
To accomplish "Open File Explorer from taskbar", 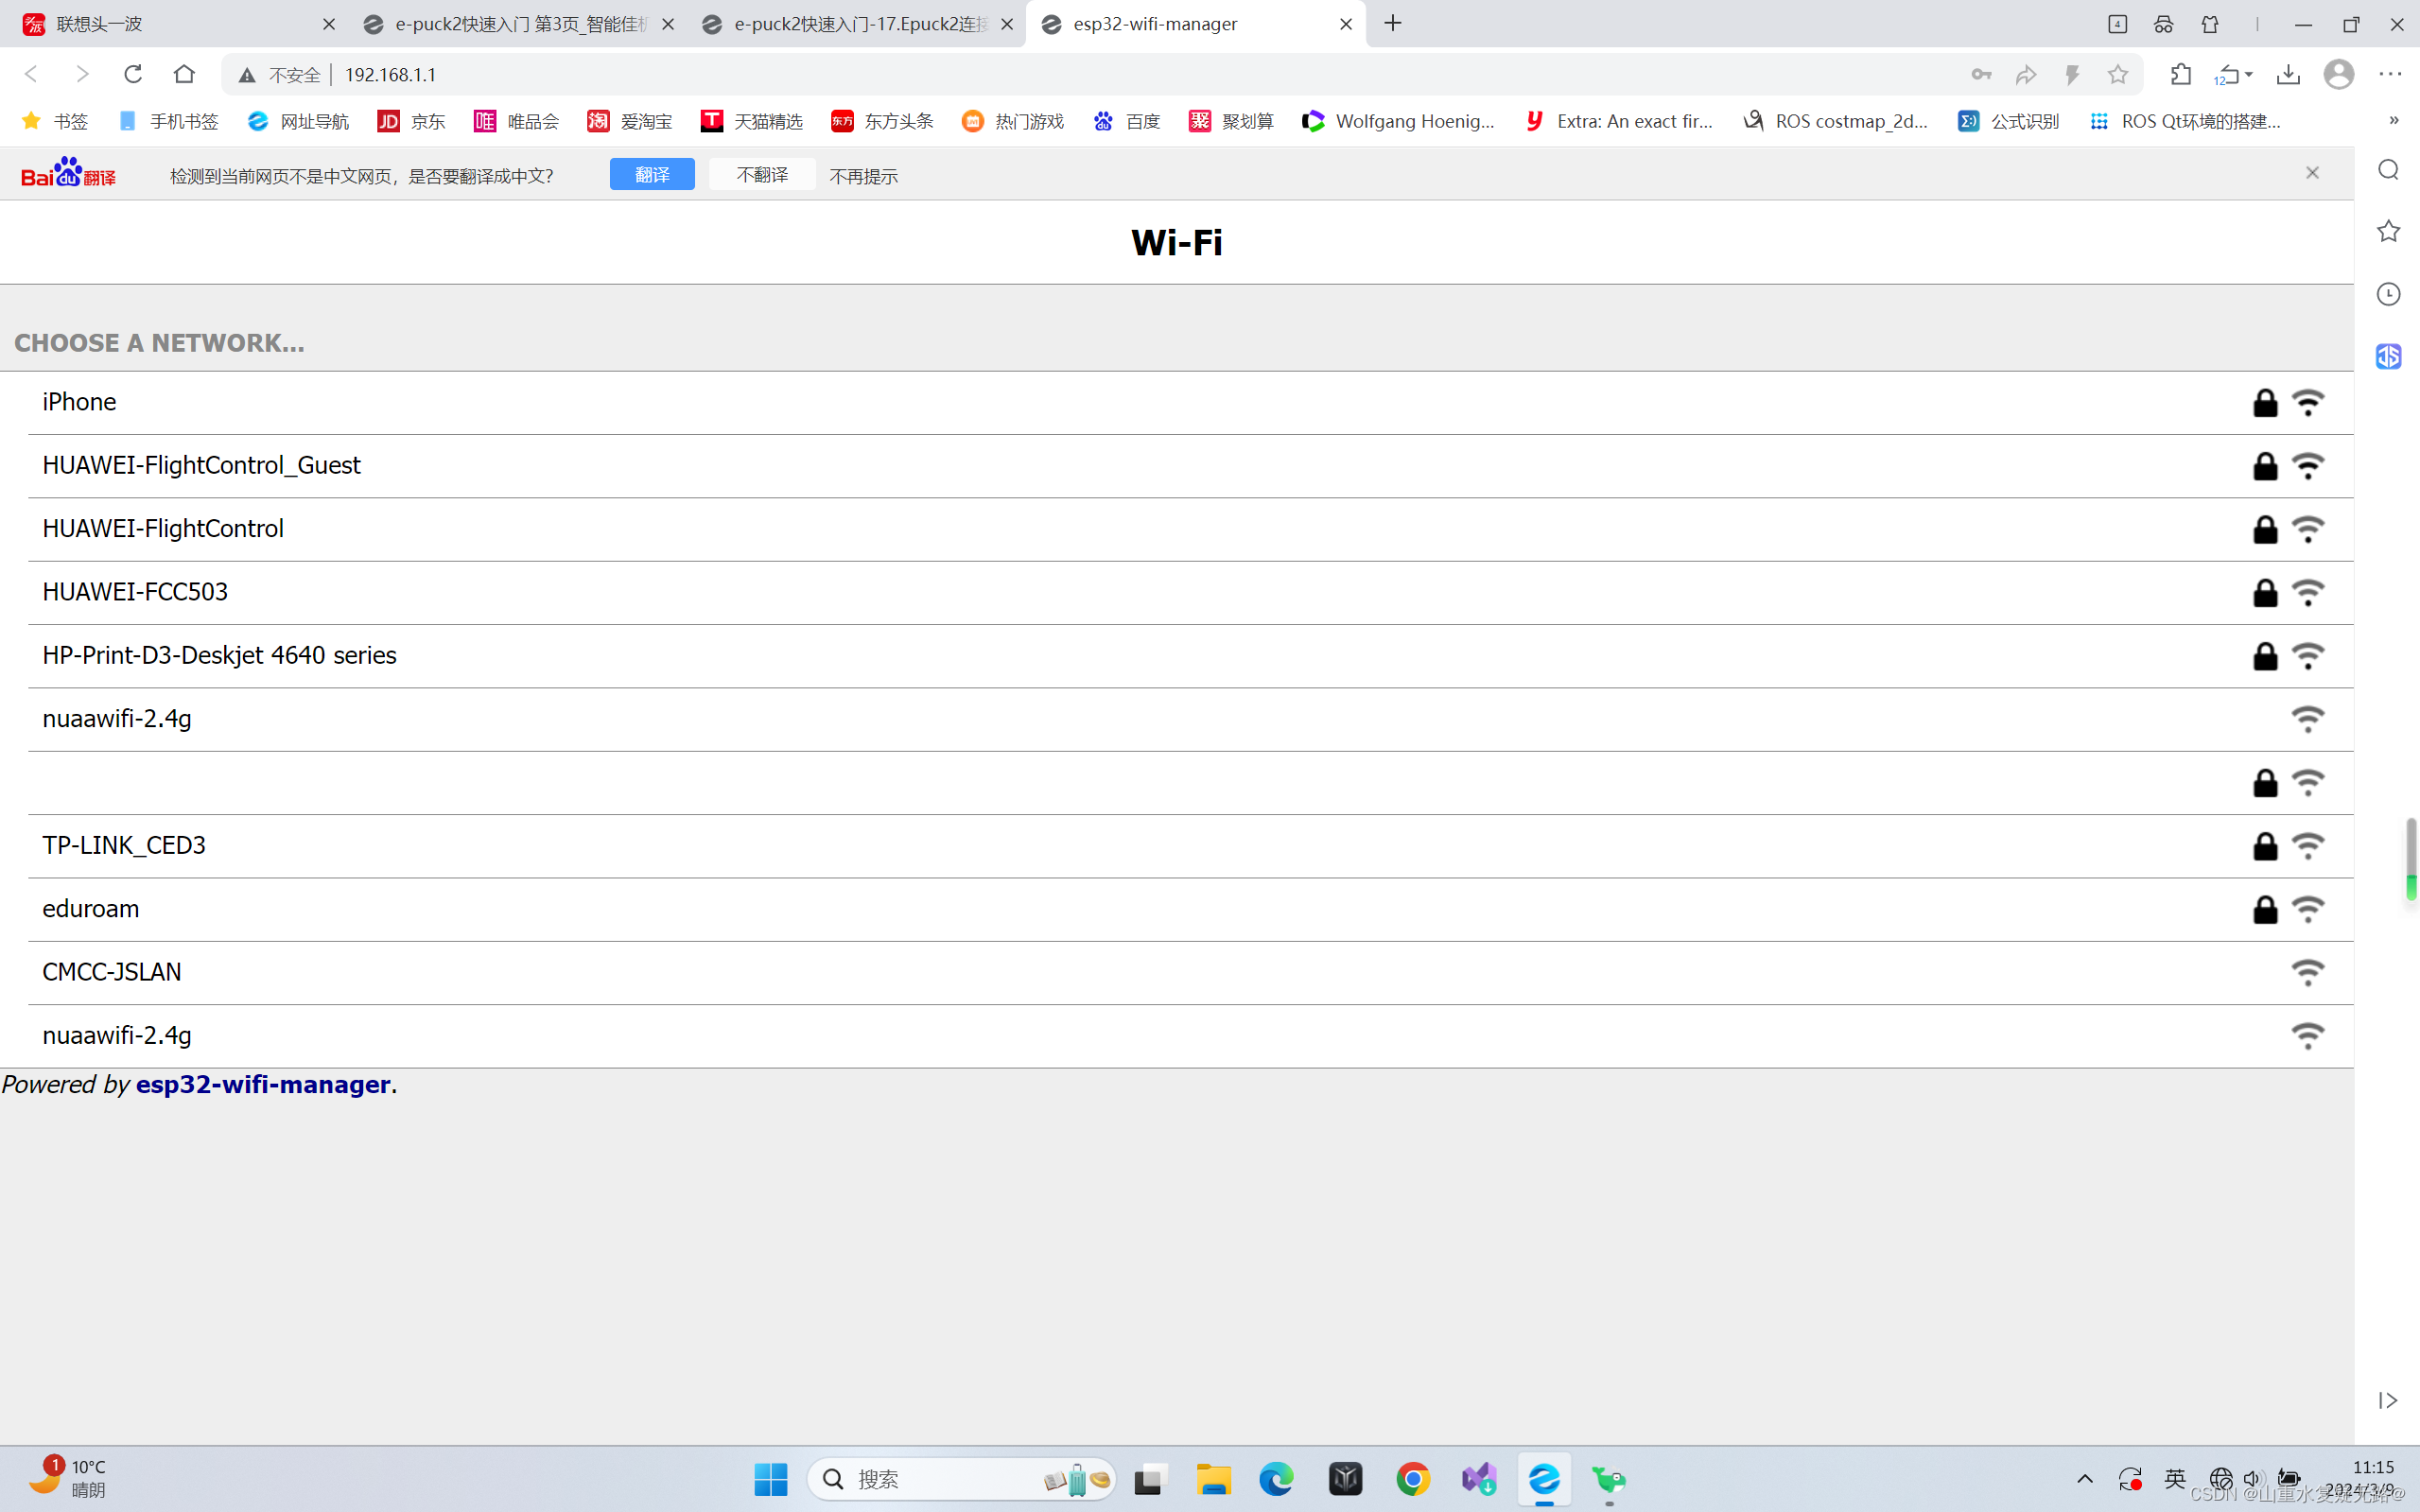I will [1213, 1479].
